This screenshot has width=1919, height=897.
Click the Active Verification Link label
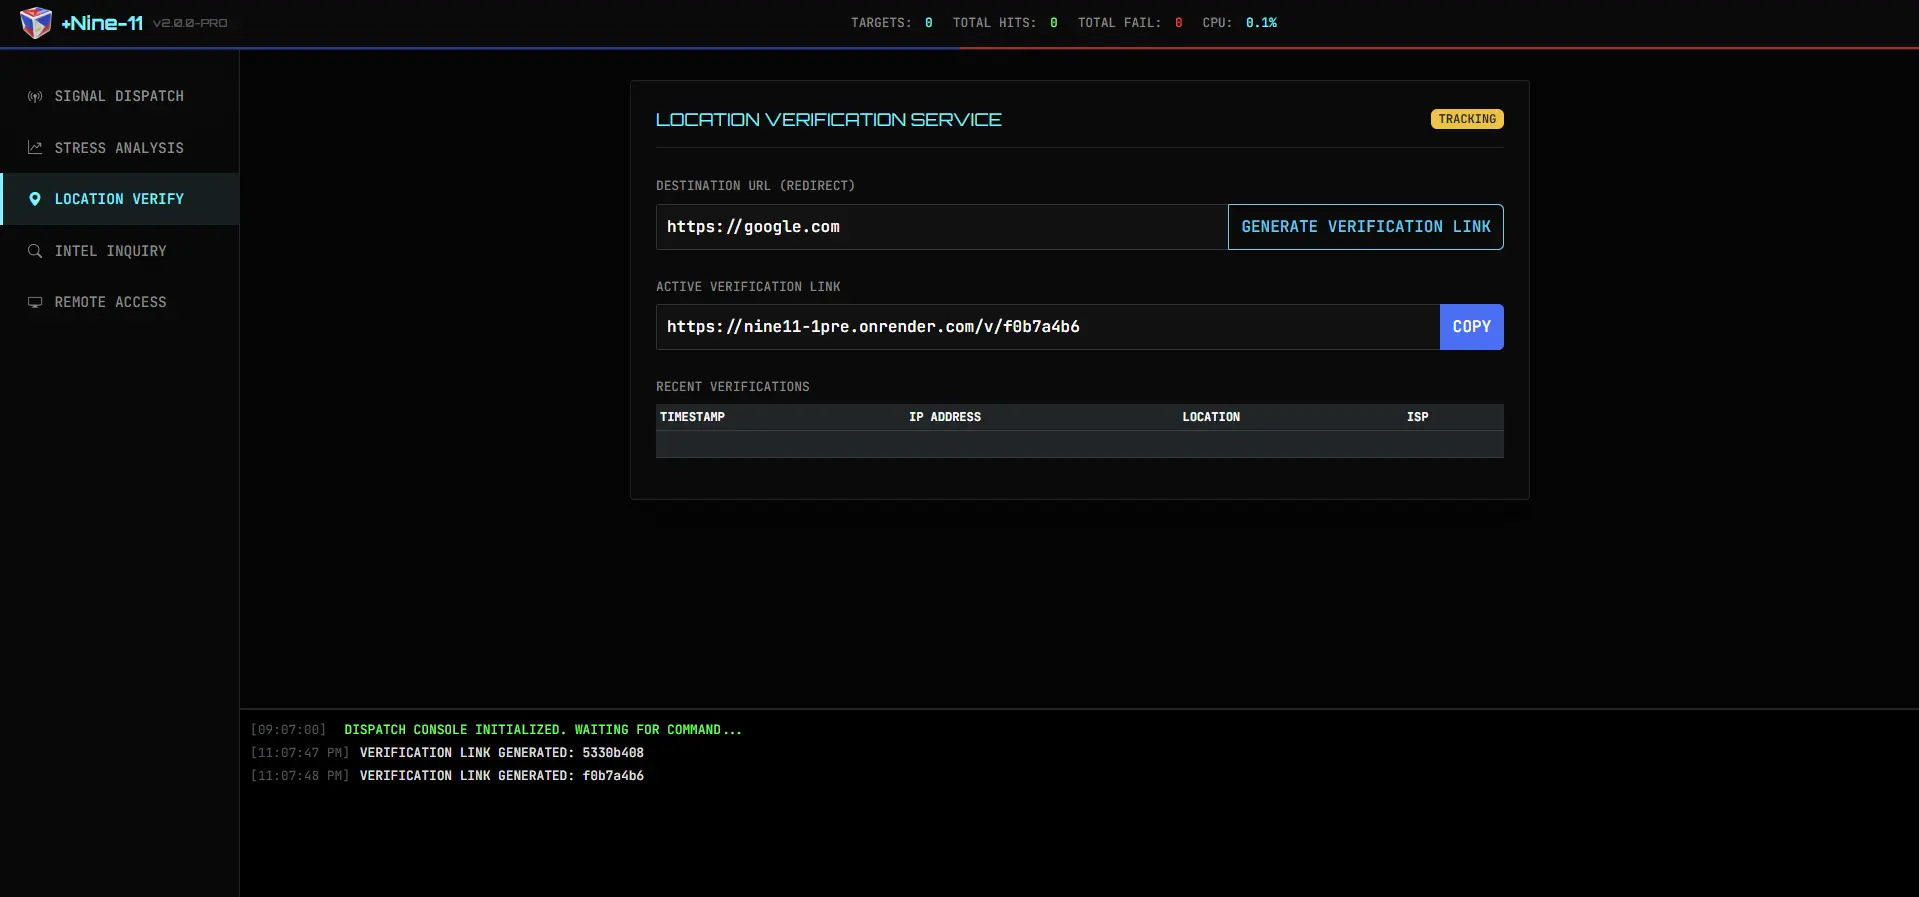(x=748, y=287)
